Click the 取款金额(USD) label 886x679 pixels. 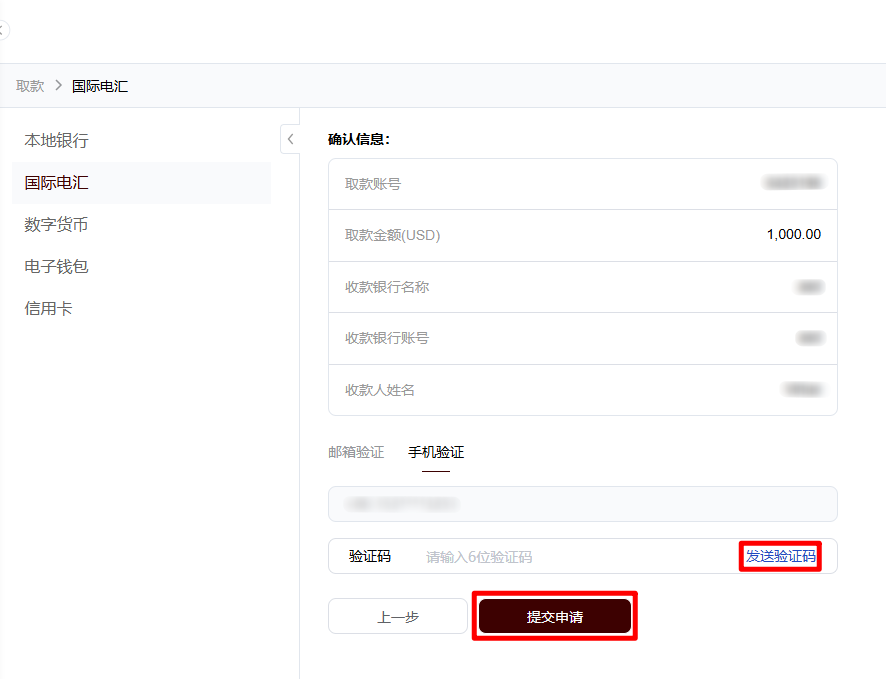click(x=392, y=235)
